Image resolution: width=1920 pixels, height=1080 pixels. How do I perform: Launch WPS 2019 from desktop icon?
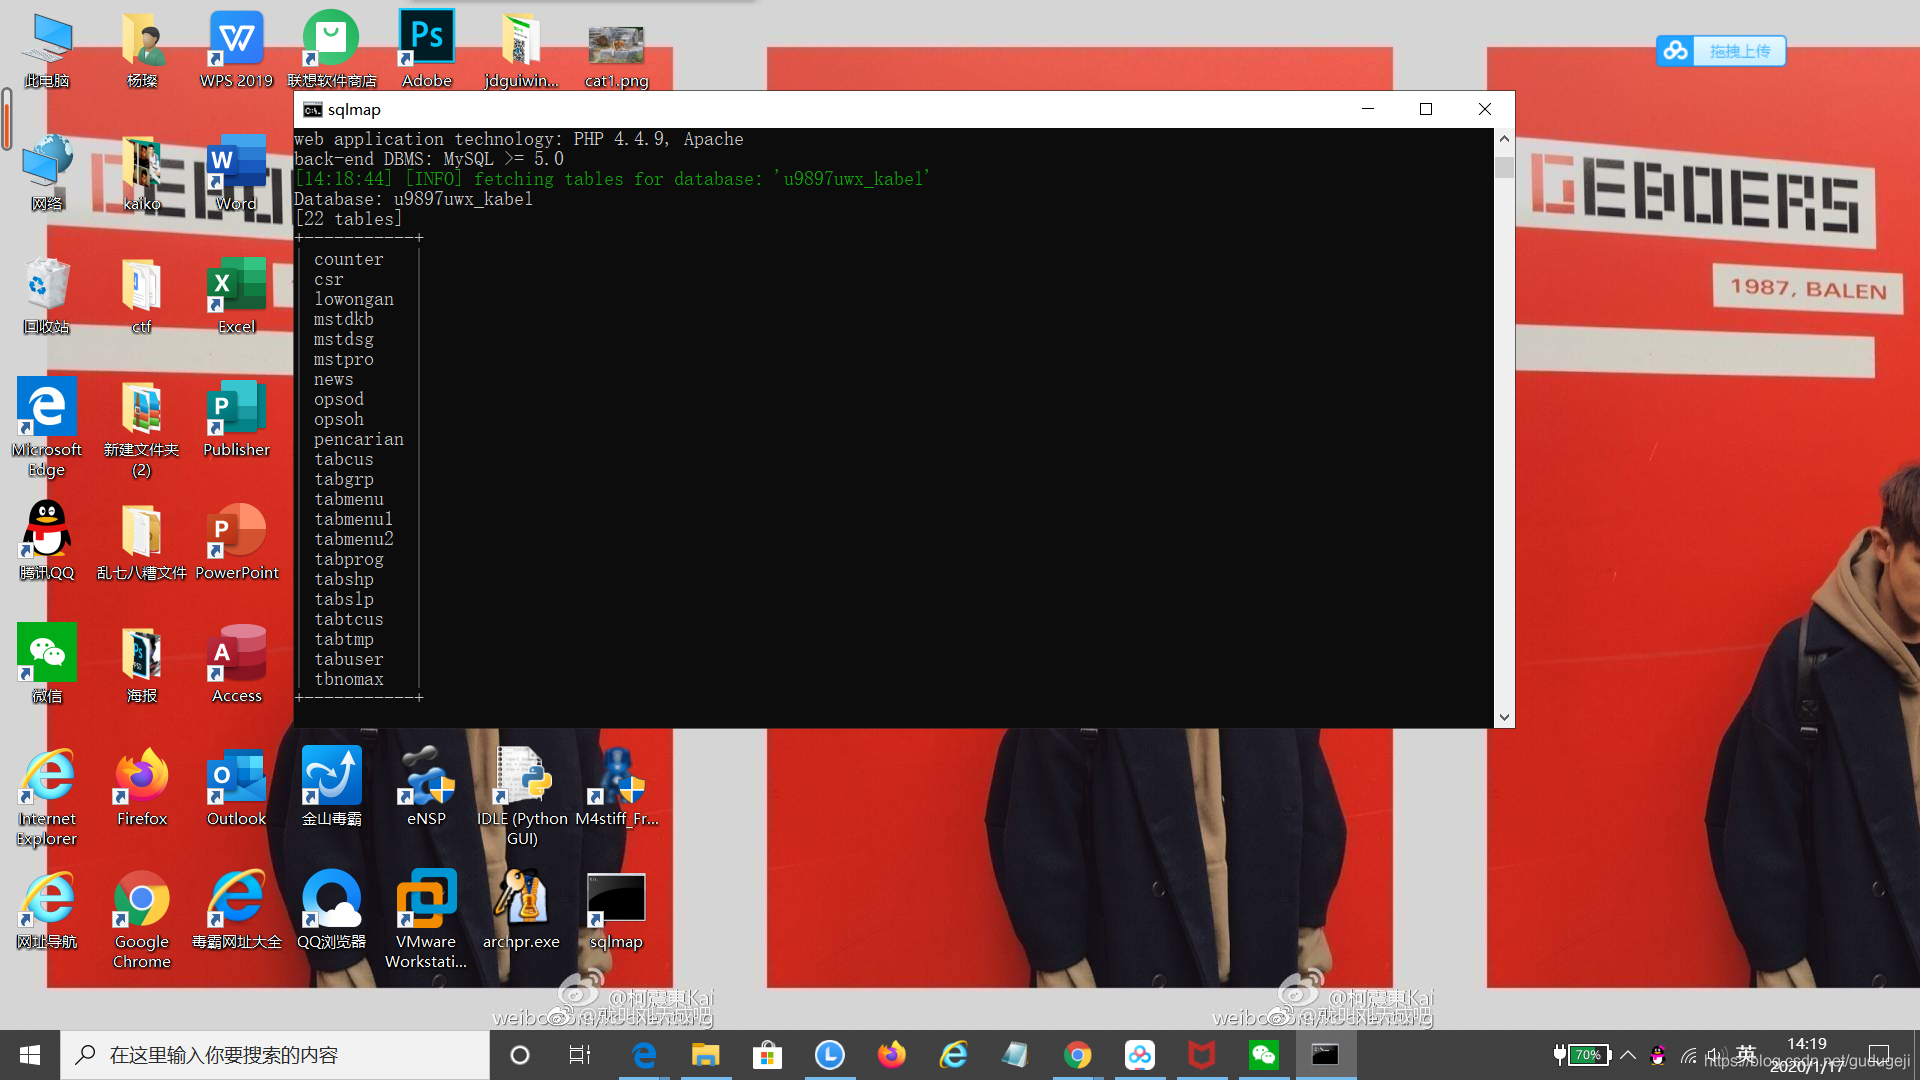(x=236, y=47)
